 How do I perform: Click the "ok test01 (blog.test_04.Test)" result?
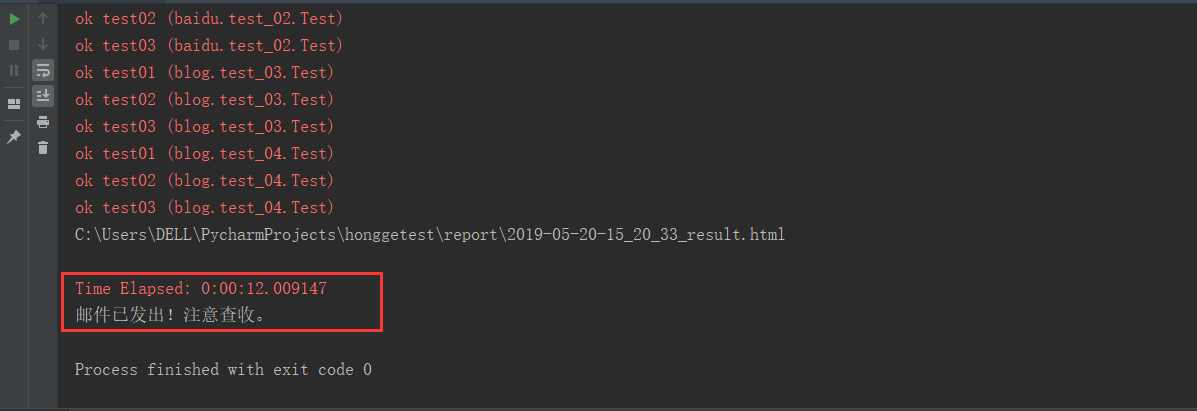204,154
